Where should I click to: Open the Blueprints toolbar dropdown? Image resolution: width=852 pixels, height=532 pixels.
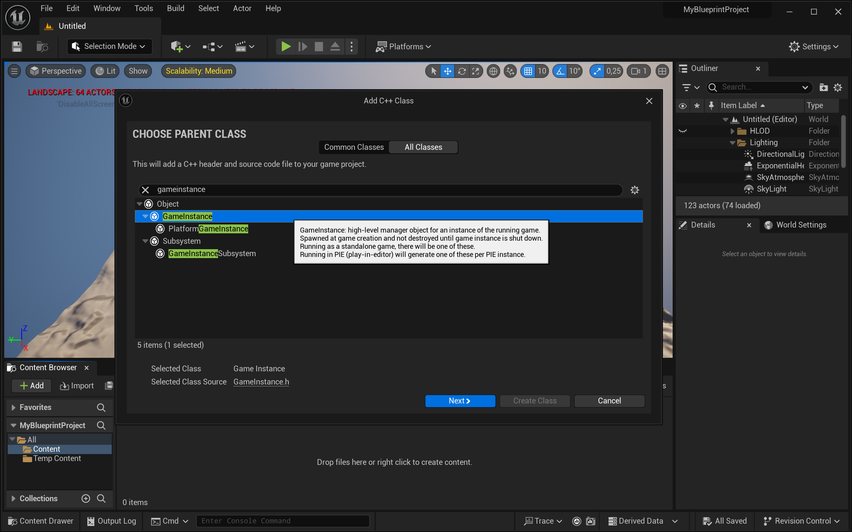[212, 47]
